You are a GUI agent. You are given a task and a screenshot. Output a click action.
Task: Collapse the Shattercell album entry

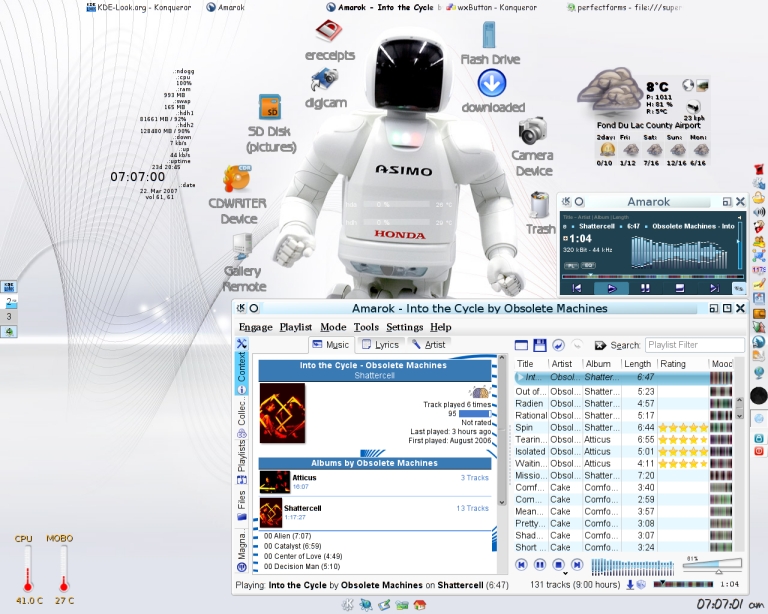pyautogui.click(x=375, y=513)
